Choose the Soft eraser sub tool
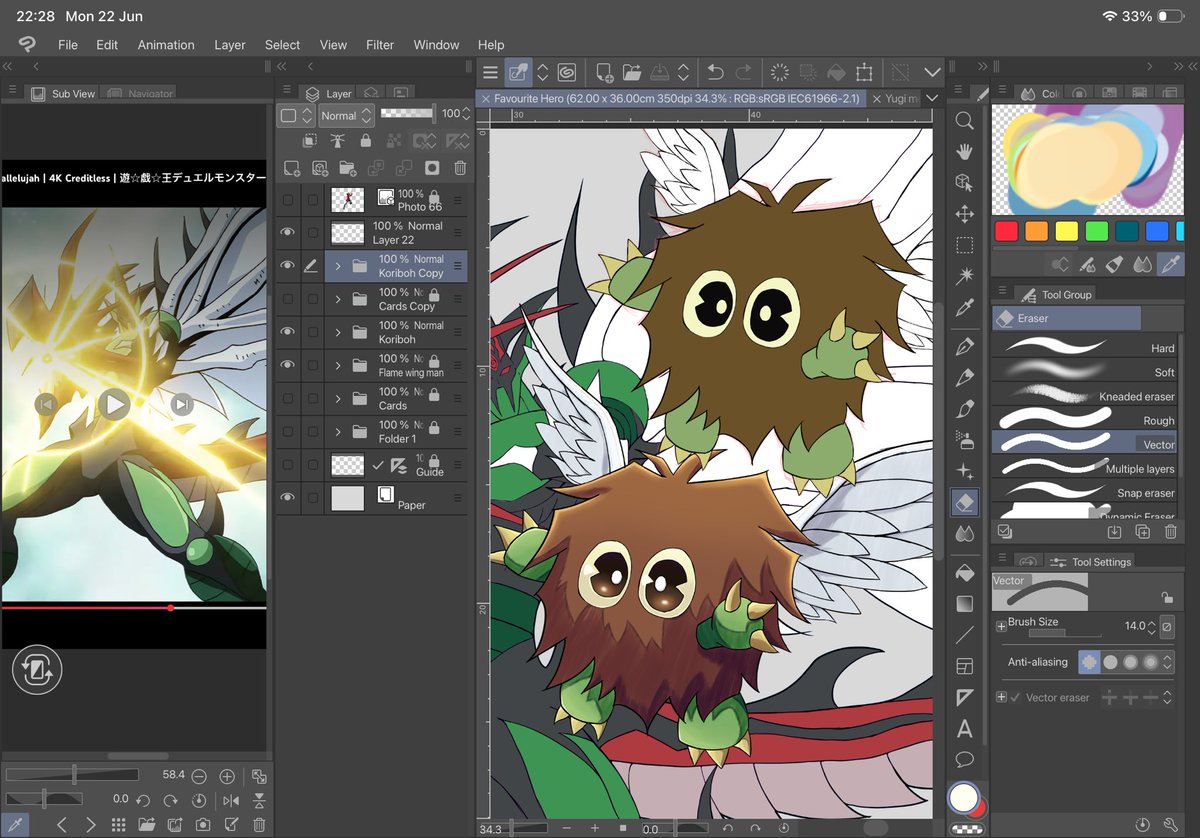The height and width of the screenshot is (838, 1200). click(1085, 371)
